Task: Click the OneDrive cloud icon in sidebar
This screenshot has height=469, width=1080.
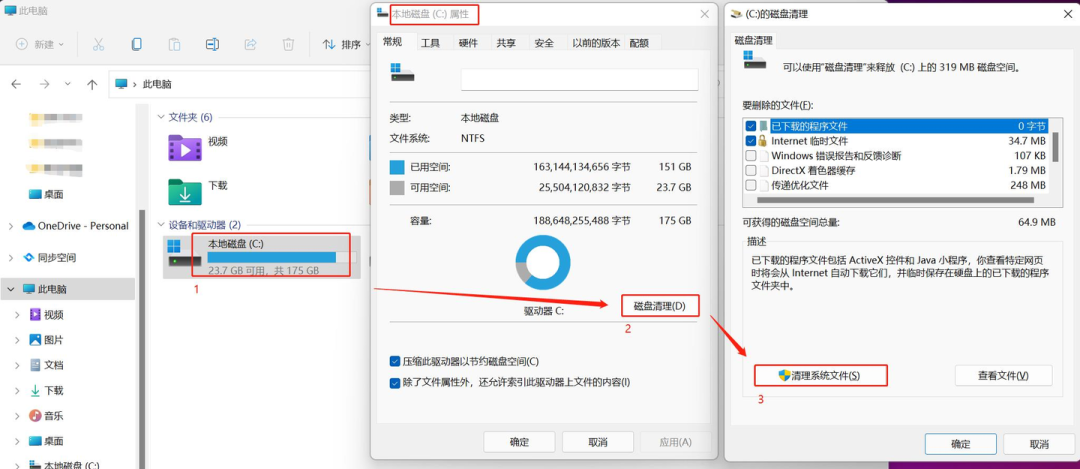Action: point(29,226)
